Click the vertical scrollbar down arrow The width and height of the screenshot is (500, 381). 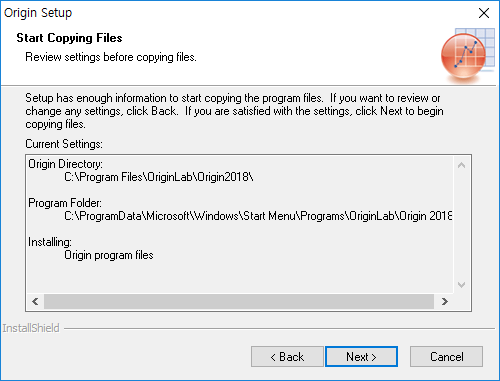point(461,285)
